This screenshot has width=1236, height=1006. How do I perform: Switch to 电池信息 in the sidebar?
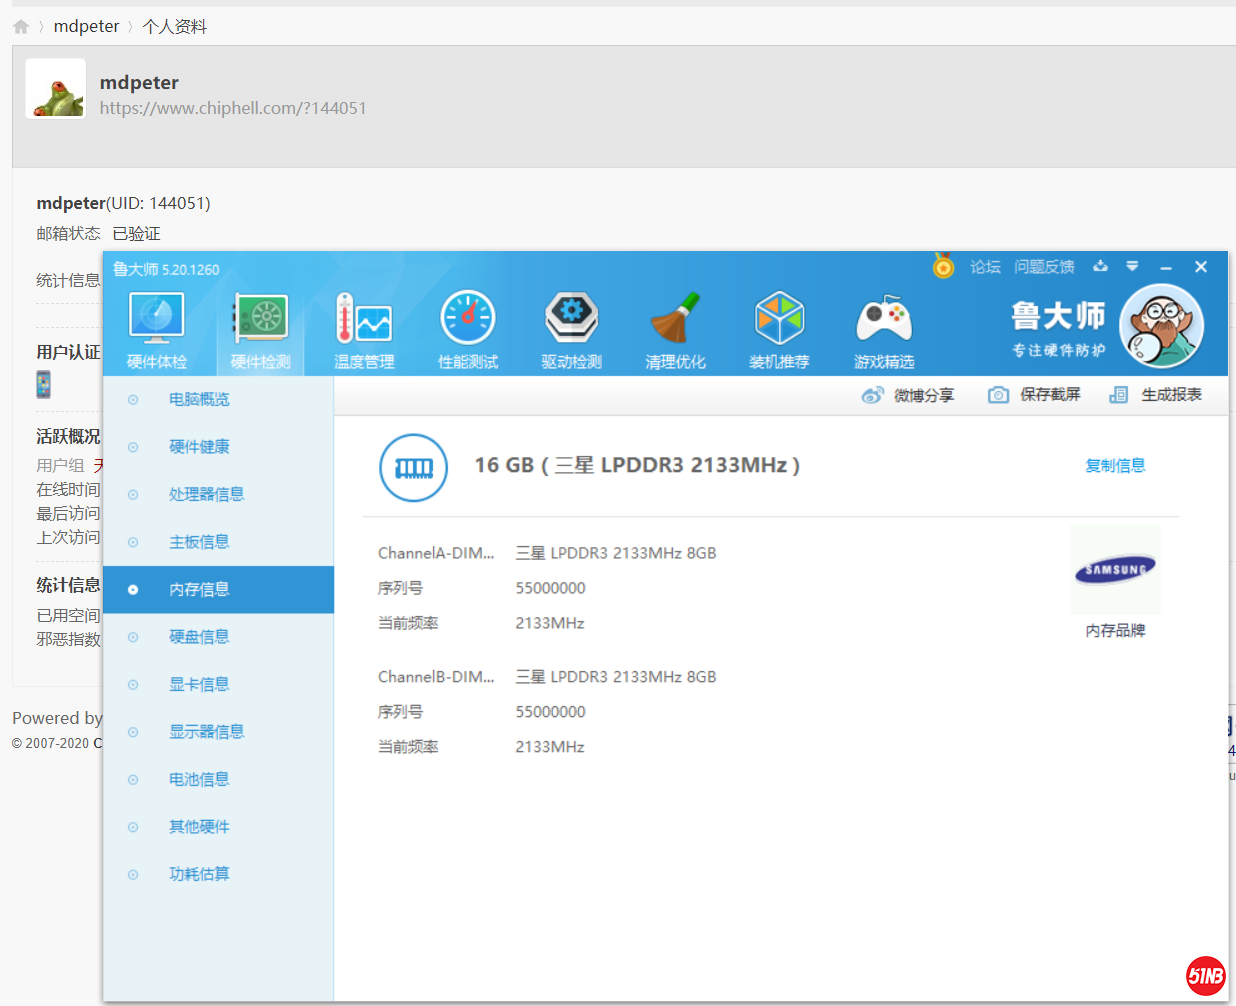199,779
